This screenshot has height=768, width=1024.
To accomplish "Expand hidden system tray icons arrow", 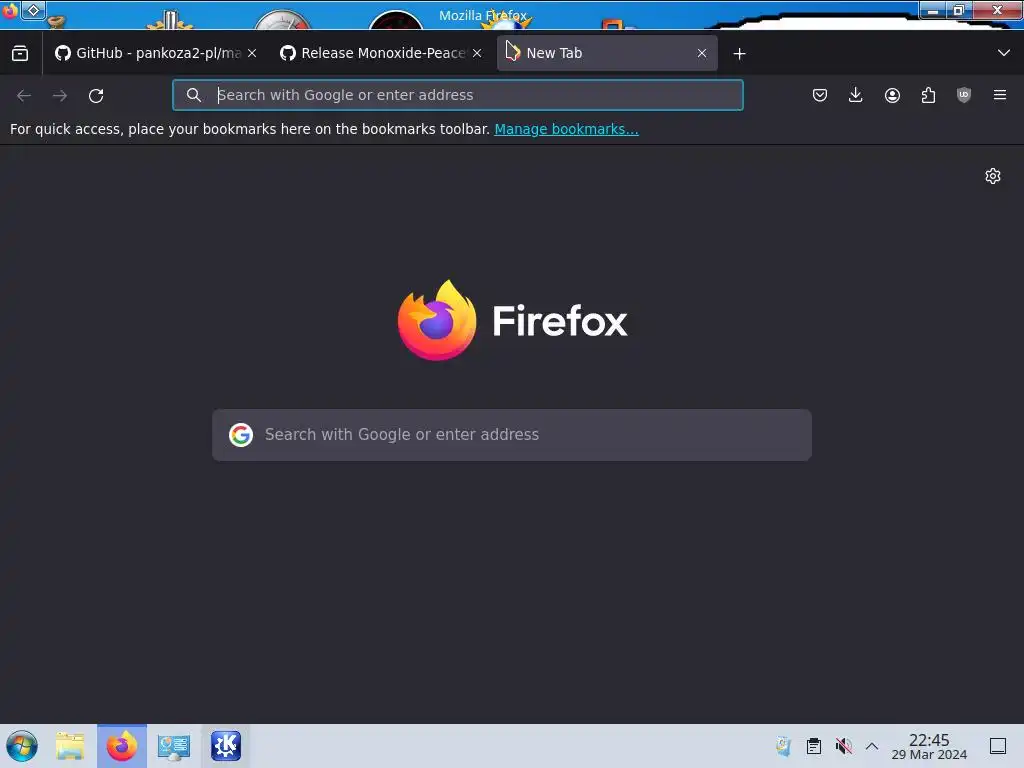I will tap(872, 746).
